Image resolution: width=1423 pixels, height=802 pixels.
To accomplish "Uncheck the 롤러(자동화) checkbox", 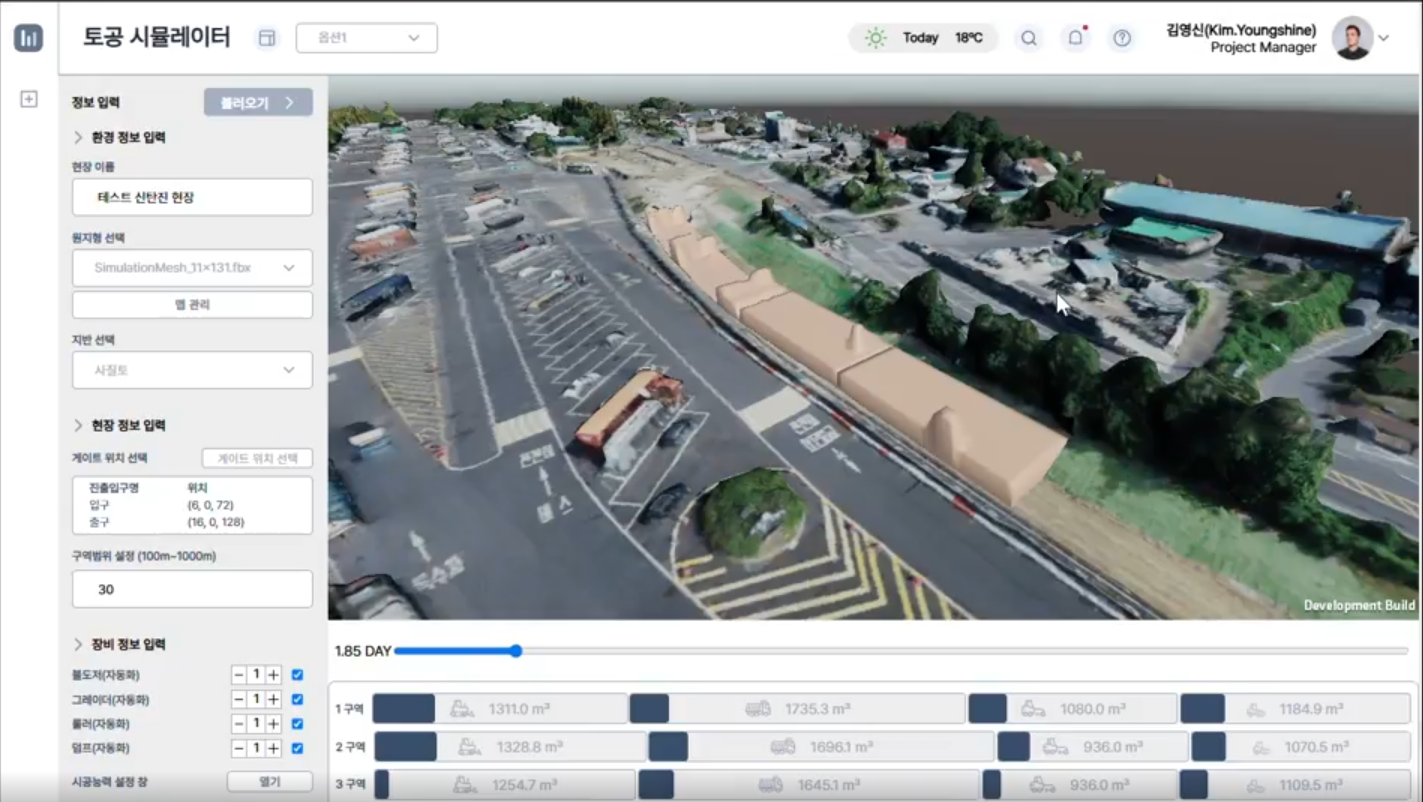I will 297,723.
